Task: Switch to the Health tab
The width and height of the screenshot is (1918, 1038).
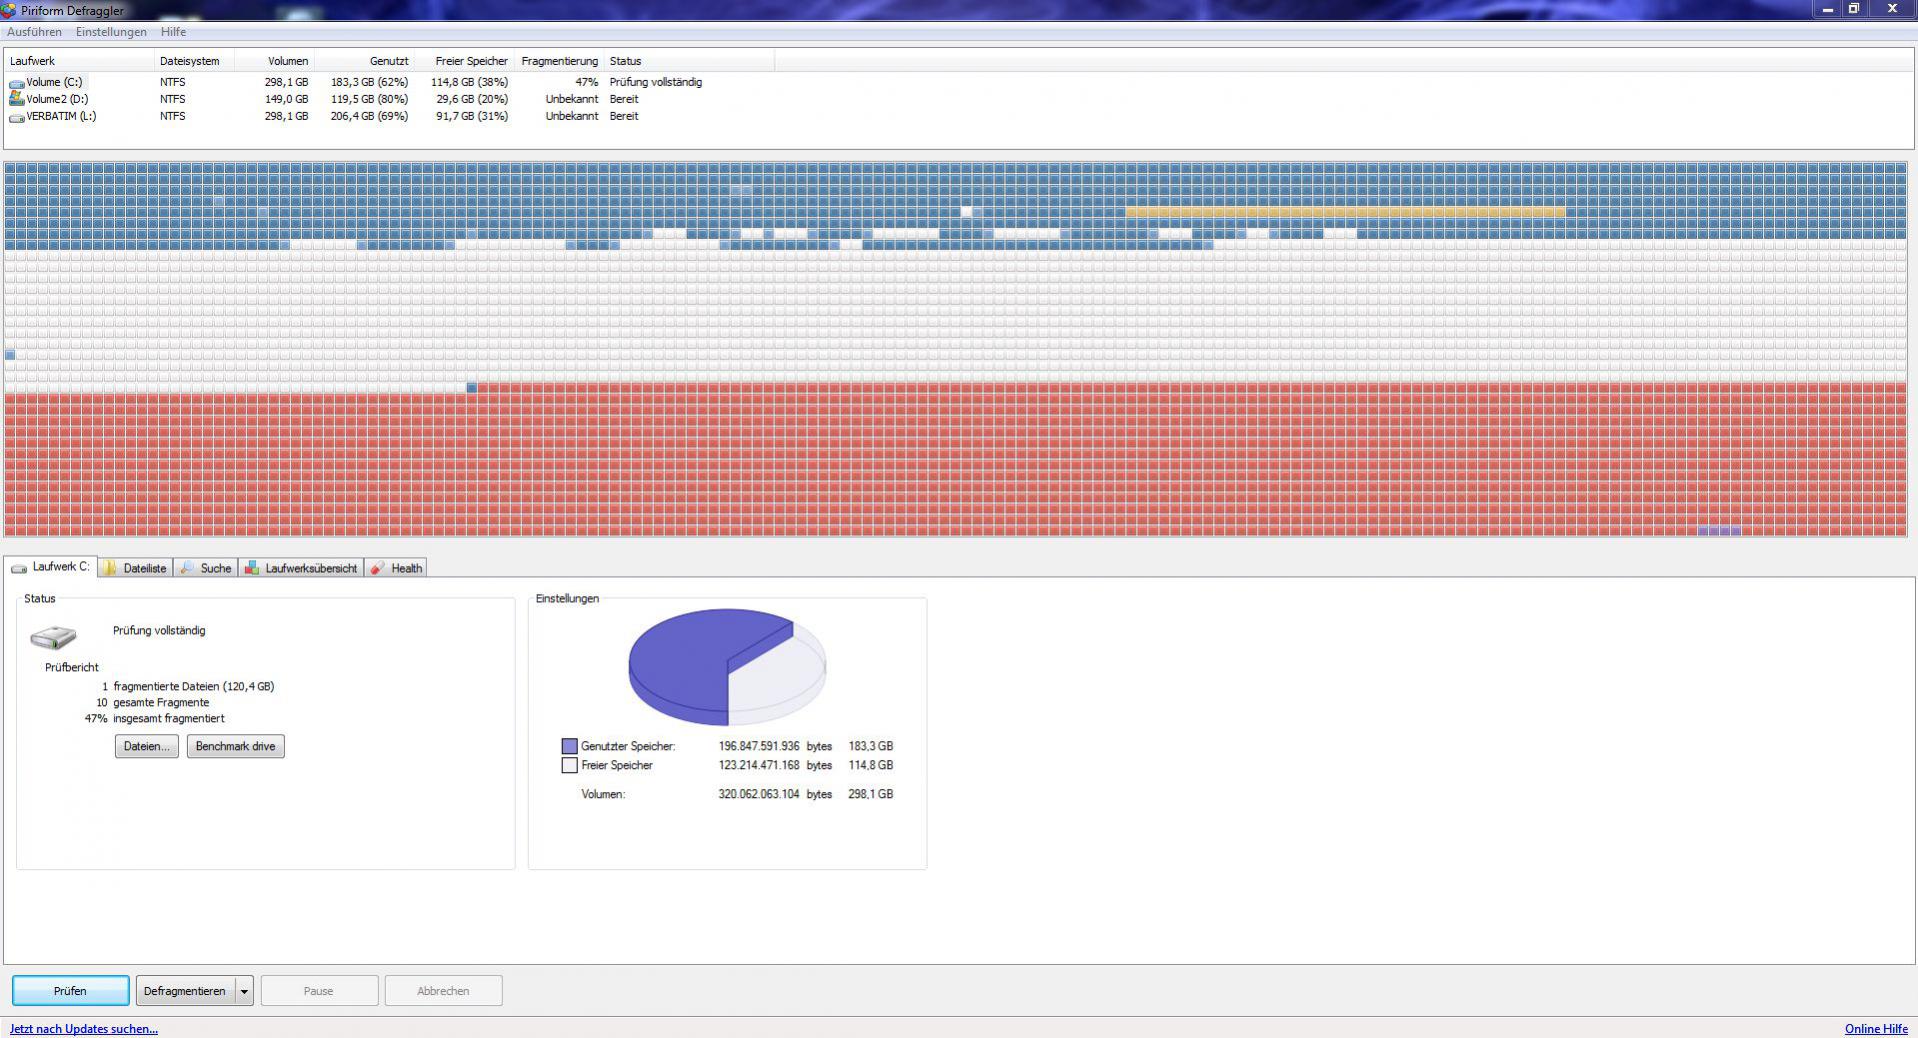Action: [x=396, y=568]
